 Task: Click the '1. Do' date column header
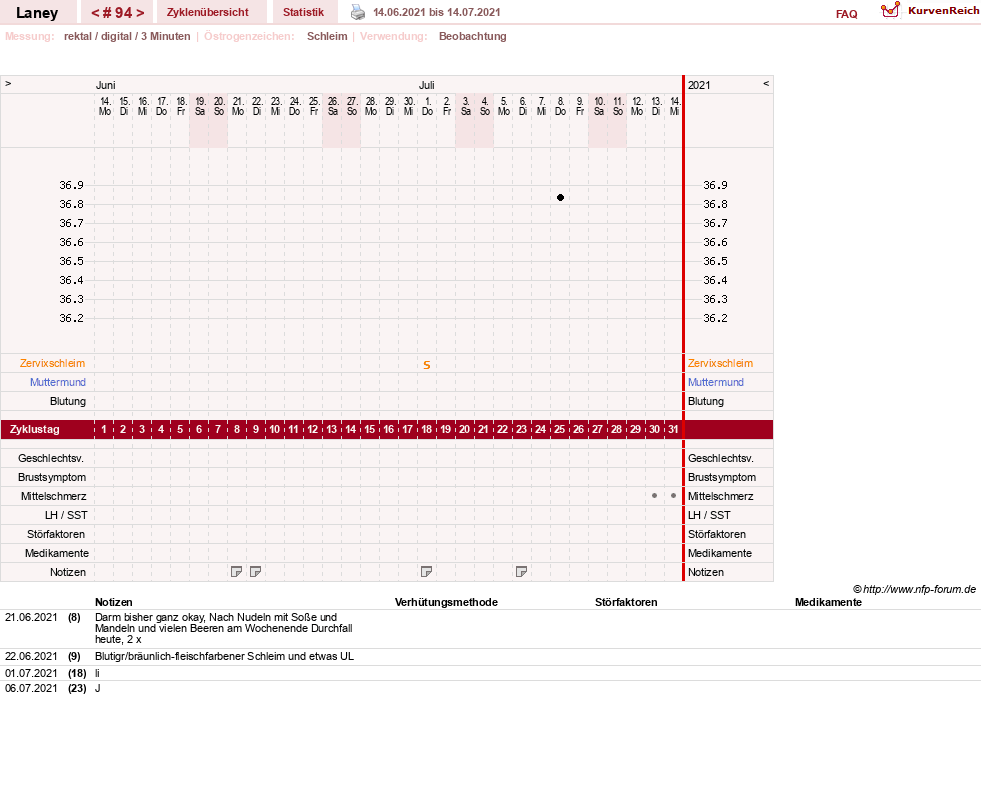tap(427, 106)
